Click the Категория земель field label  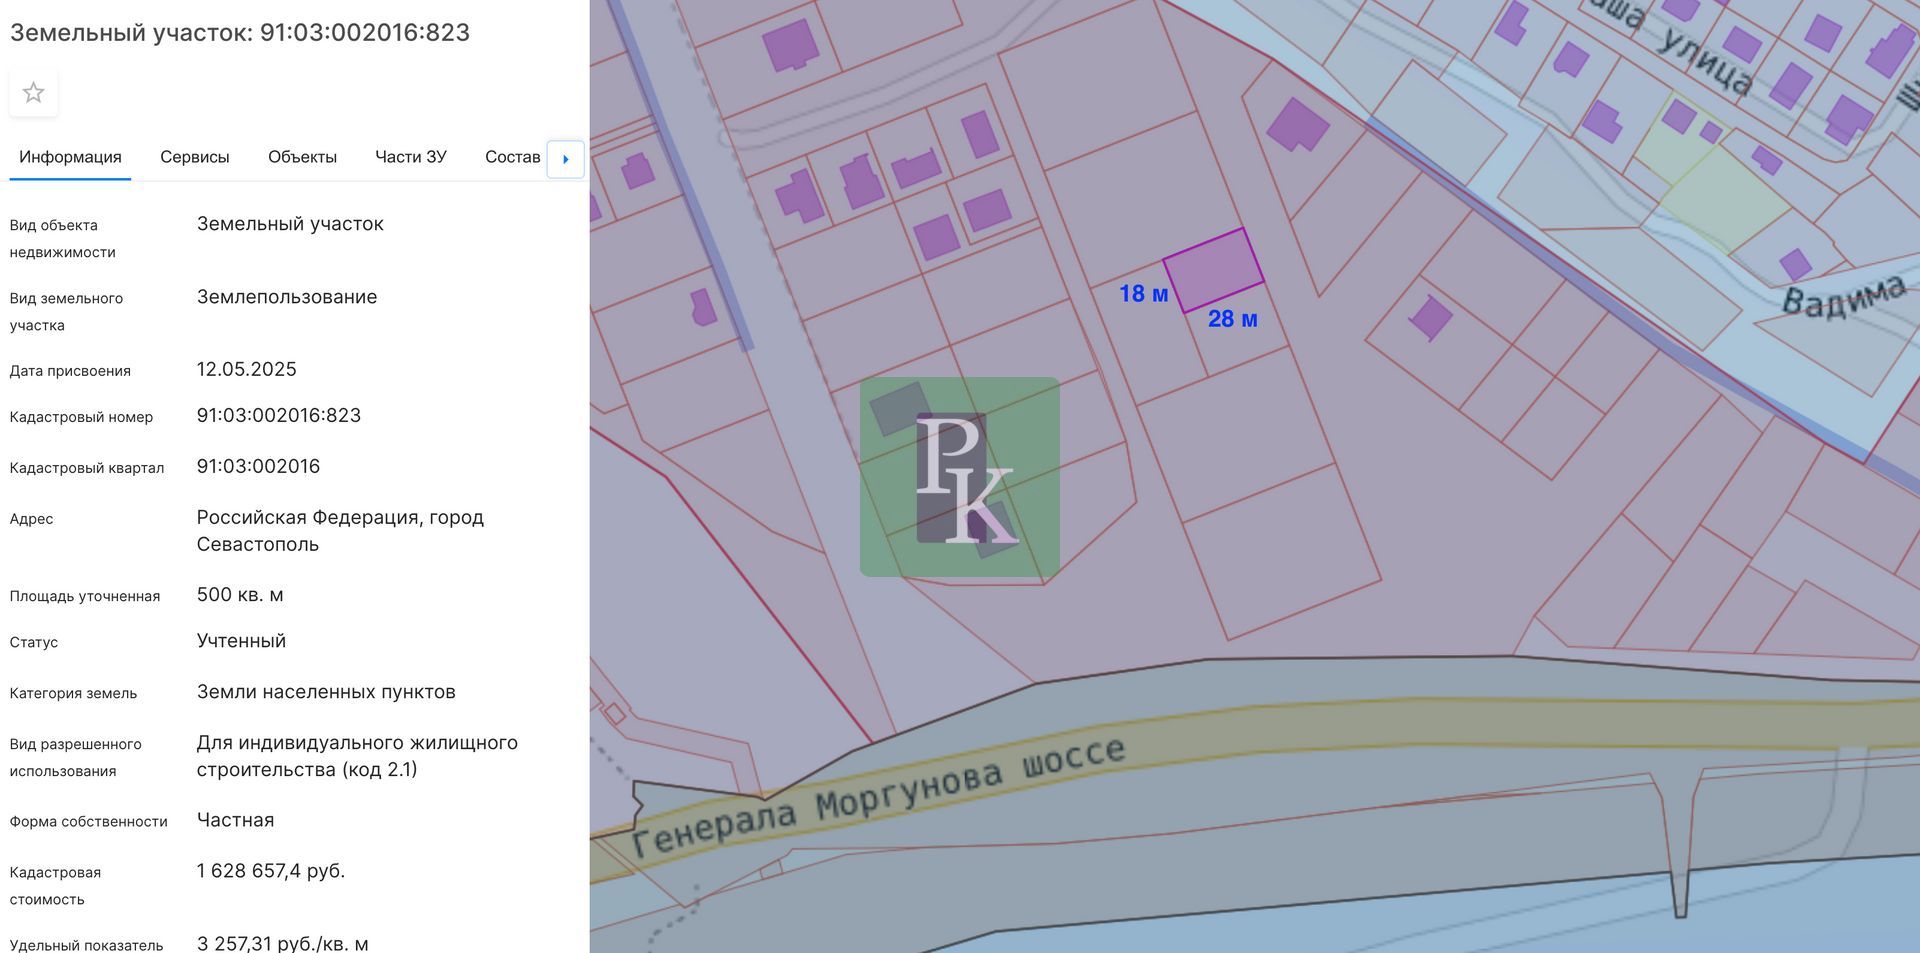[x=73, y=693]
